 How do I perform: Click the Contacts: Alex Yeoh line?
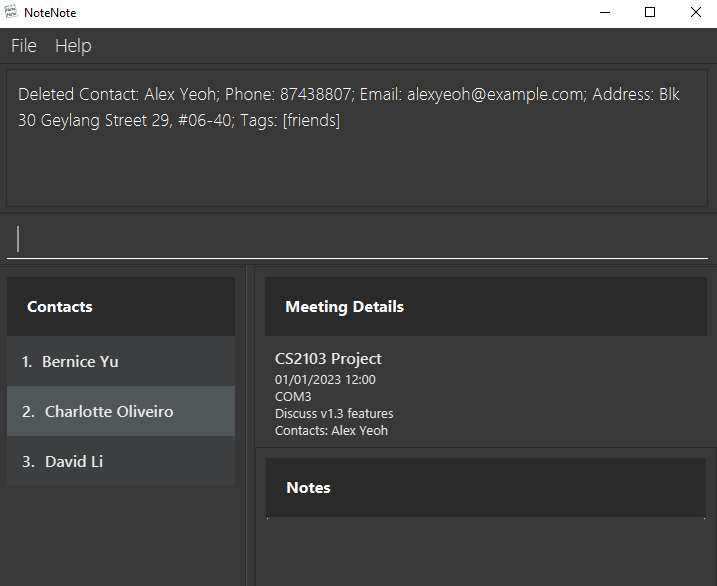tap(331, 431)
